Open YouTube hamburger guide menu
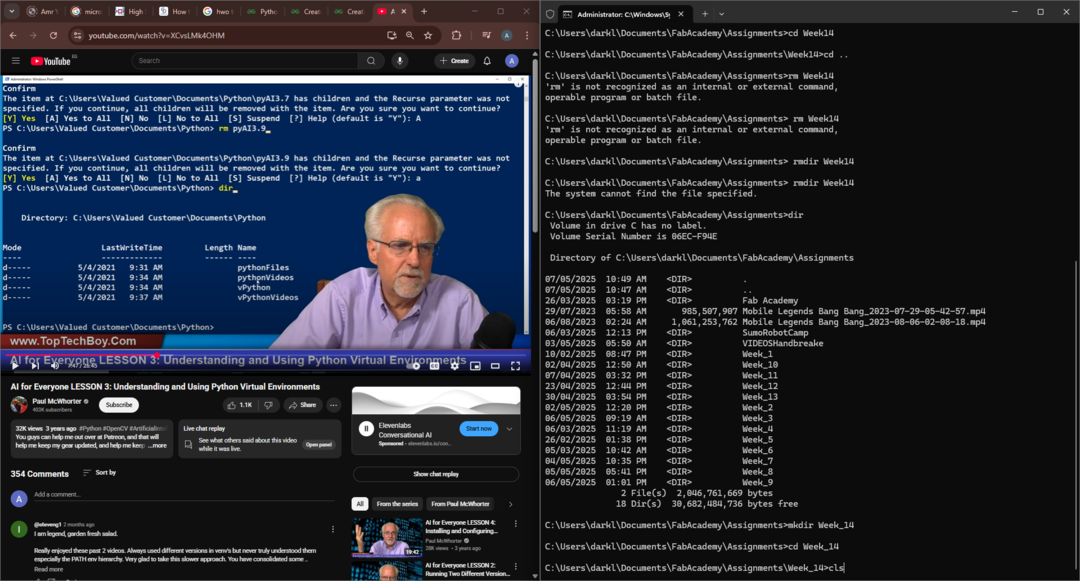The image size is (1080, 581). 15,61
